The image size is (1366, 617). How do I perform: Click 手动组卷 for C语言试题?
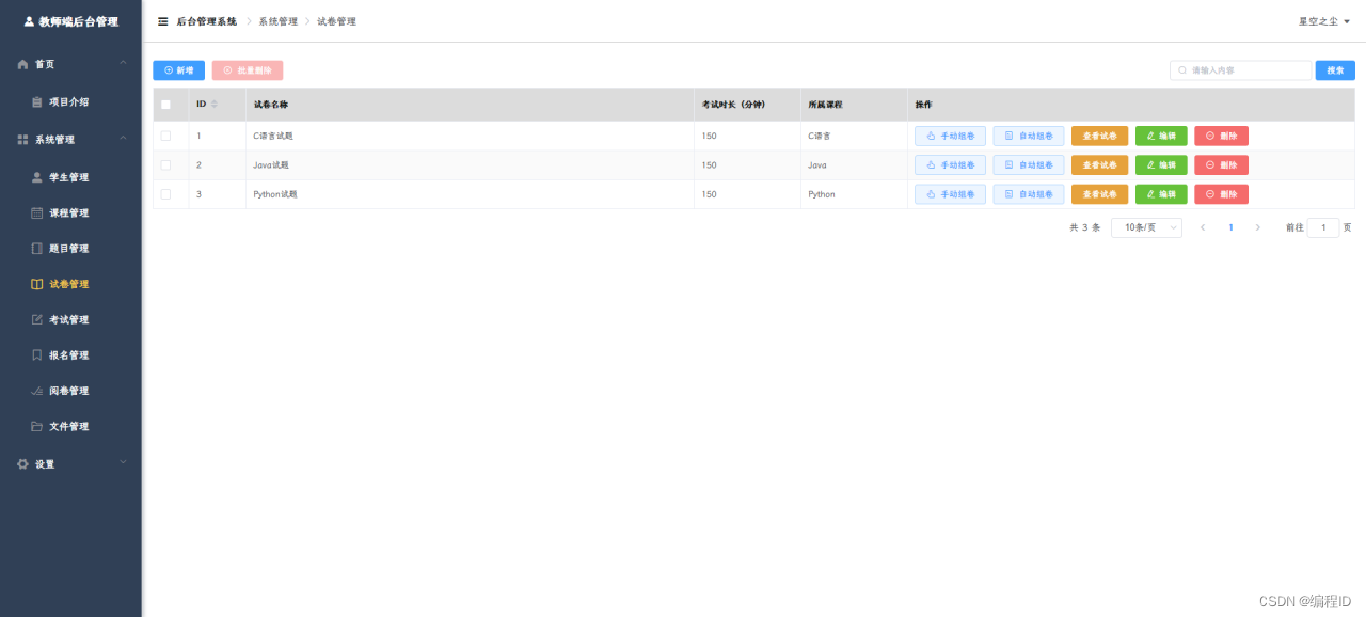click(950, 136)
